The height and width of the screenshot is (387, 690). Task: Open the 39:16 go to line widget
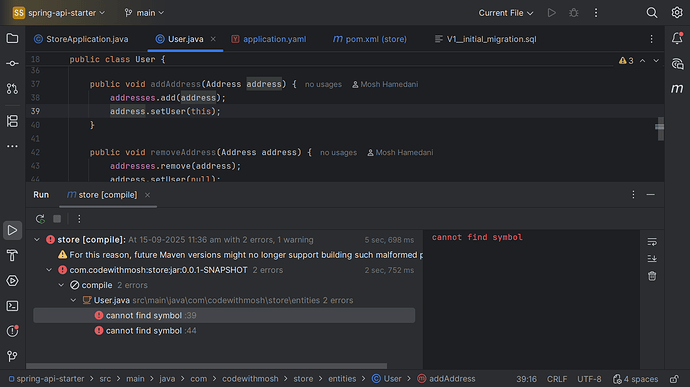point(526,379)
